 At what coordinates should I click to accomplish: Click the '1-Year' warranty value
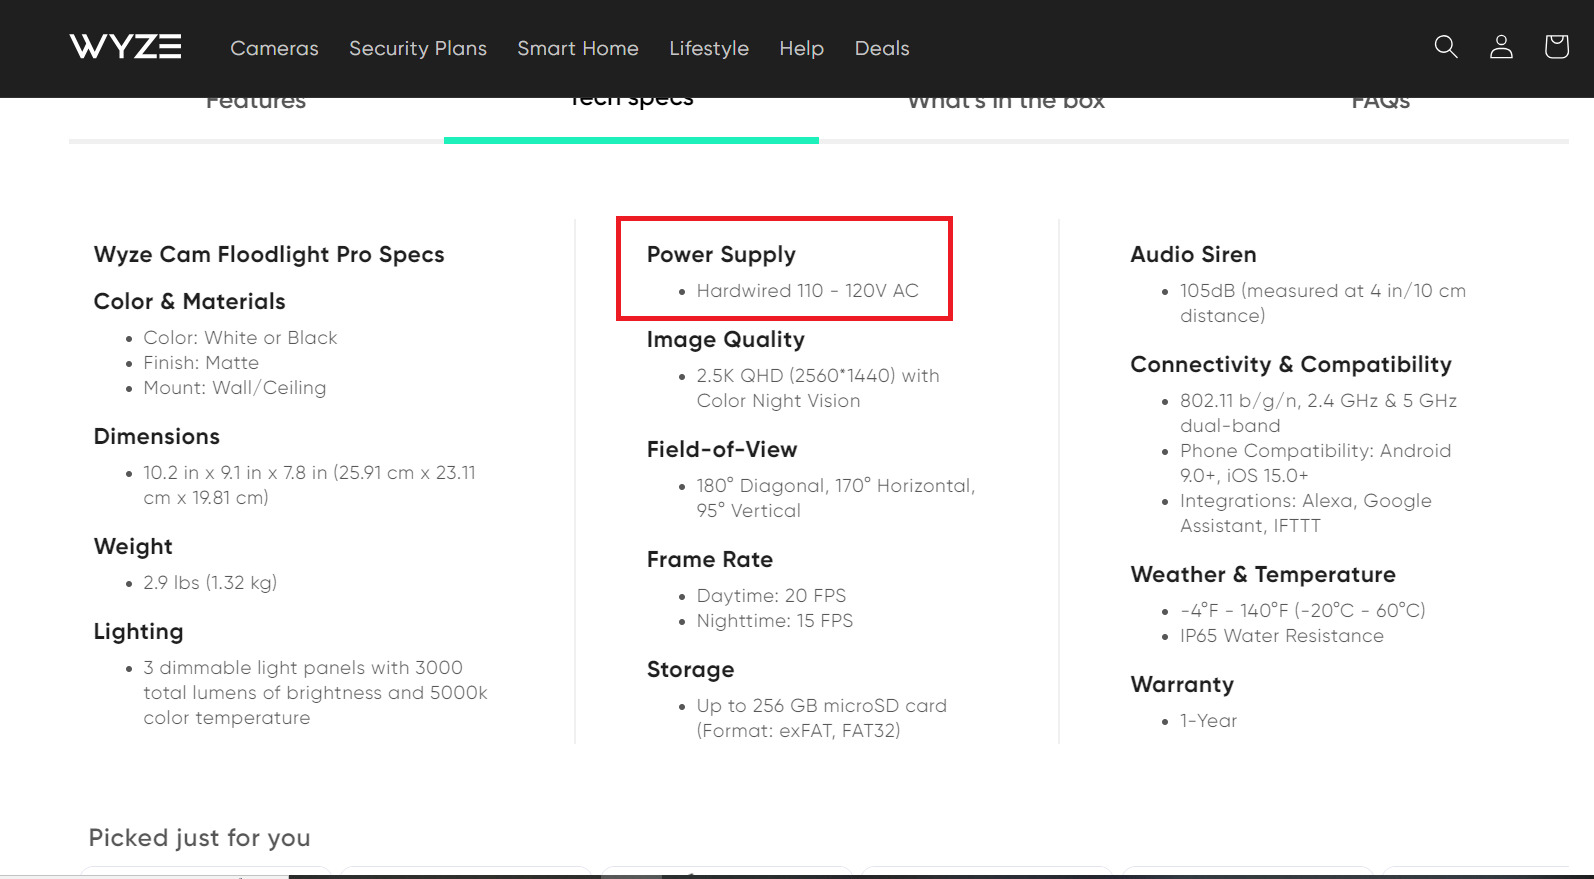tap(1208, 721)
